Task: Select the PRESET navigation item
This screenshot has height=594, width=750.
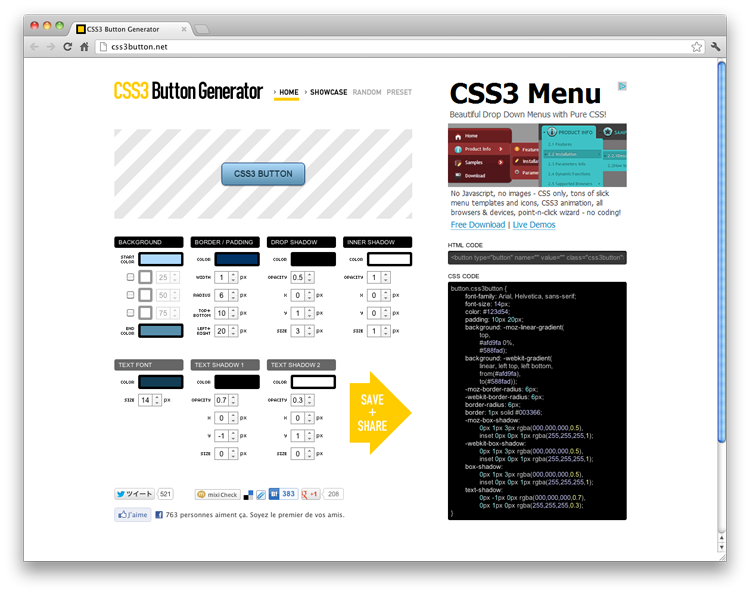Action: (x=399, y=92)
